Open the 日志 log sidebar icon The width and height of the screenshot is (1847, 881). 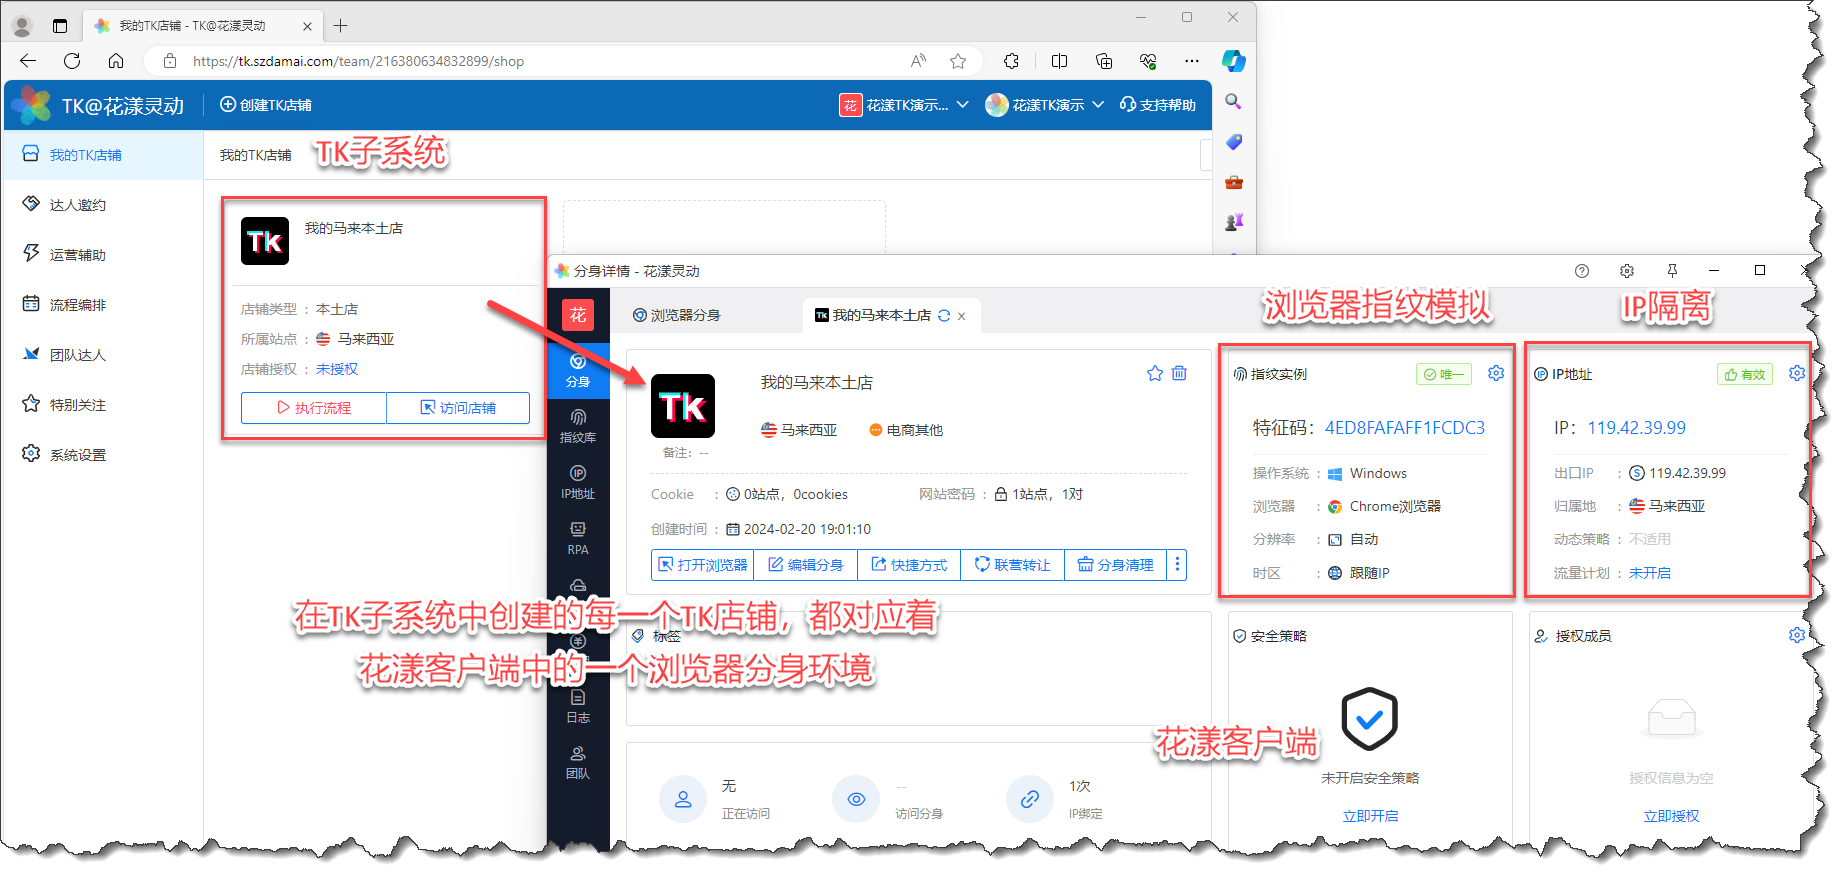pyautogui.click(x=578, y=705)
